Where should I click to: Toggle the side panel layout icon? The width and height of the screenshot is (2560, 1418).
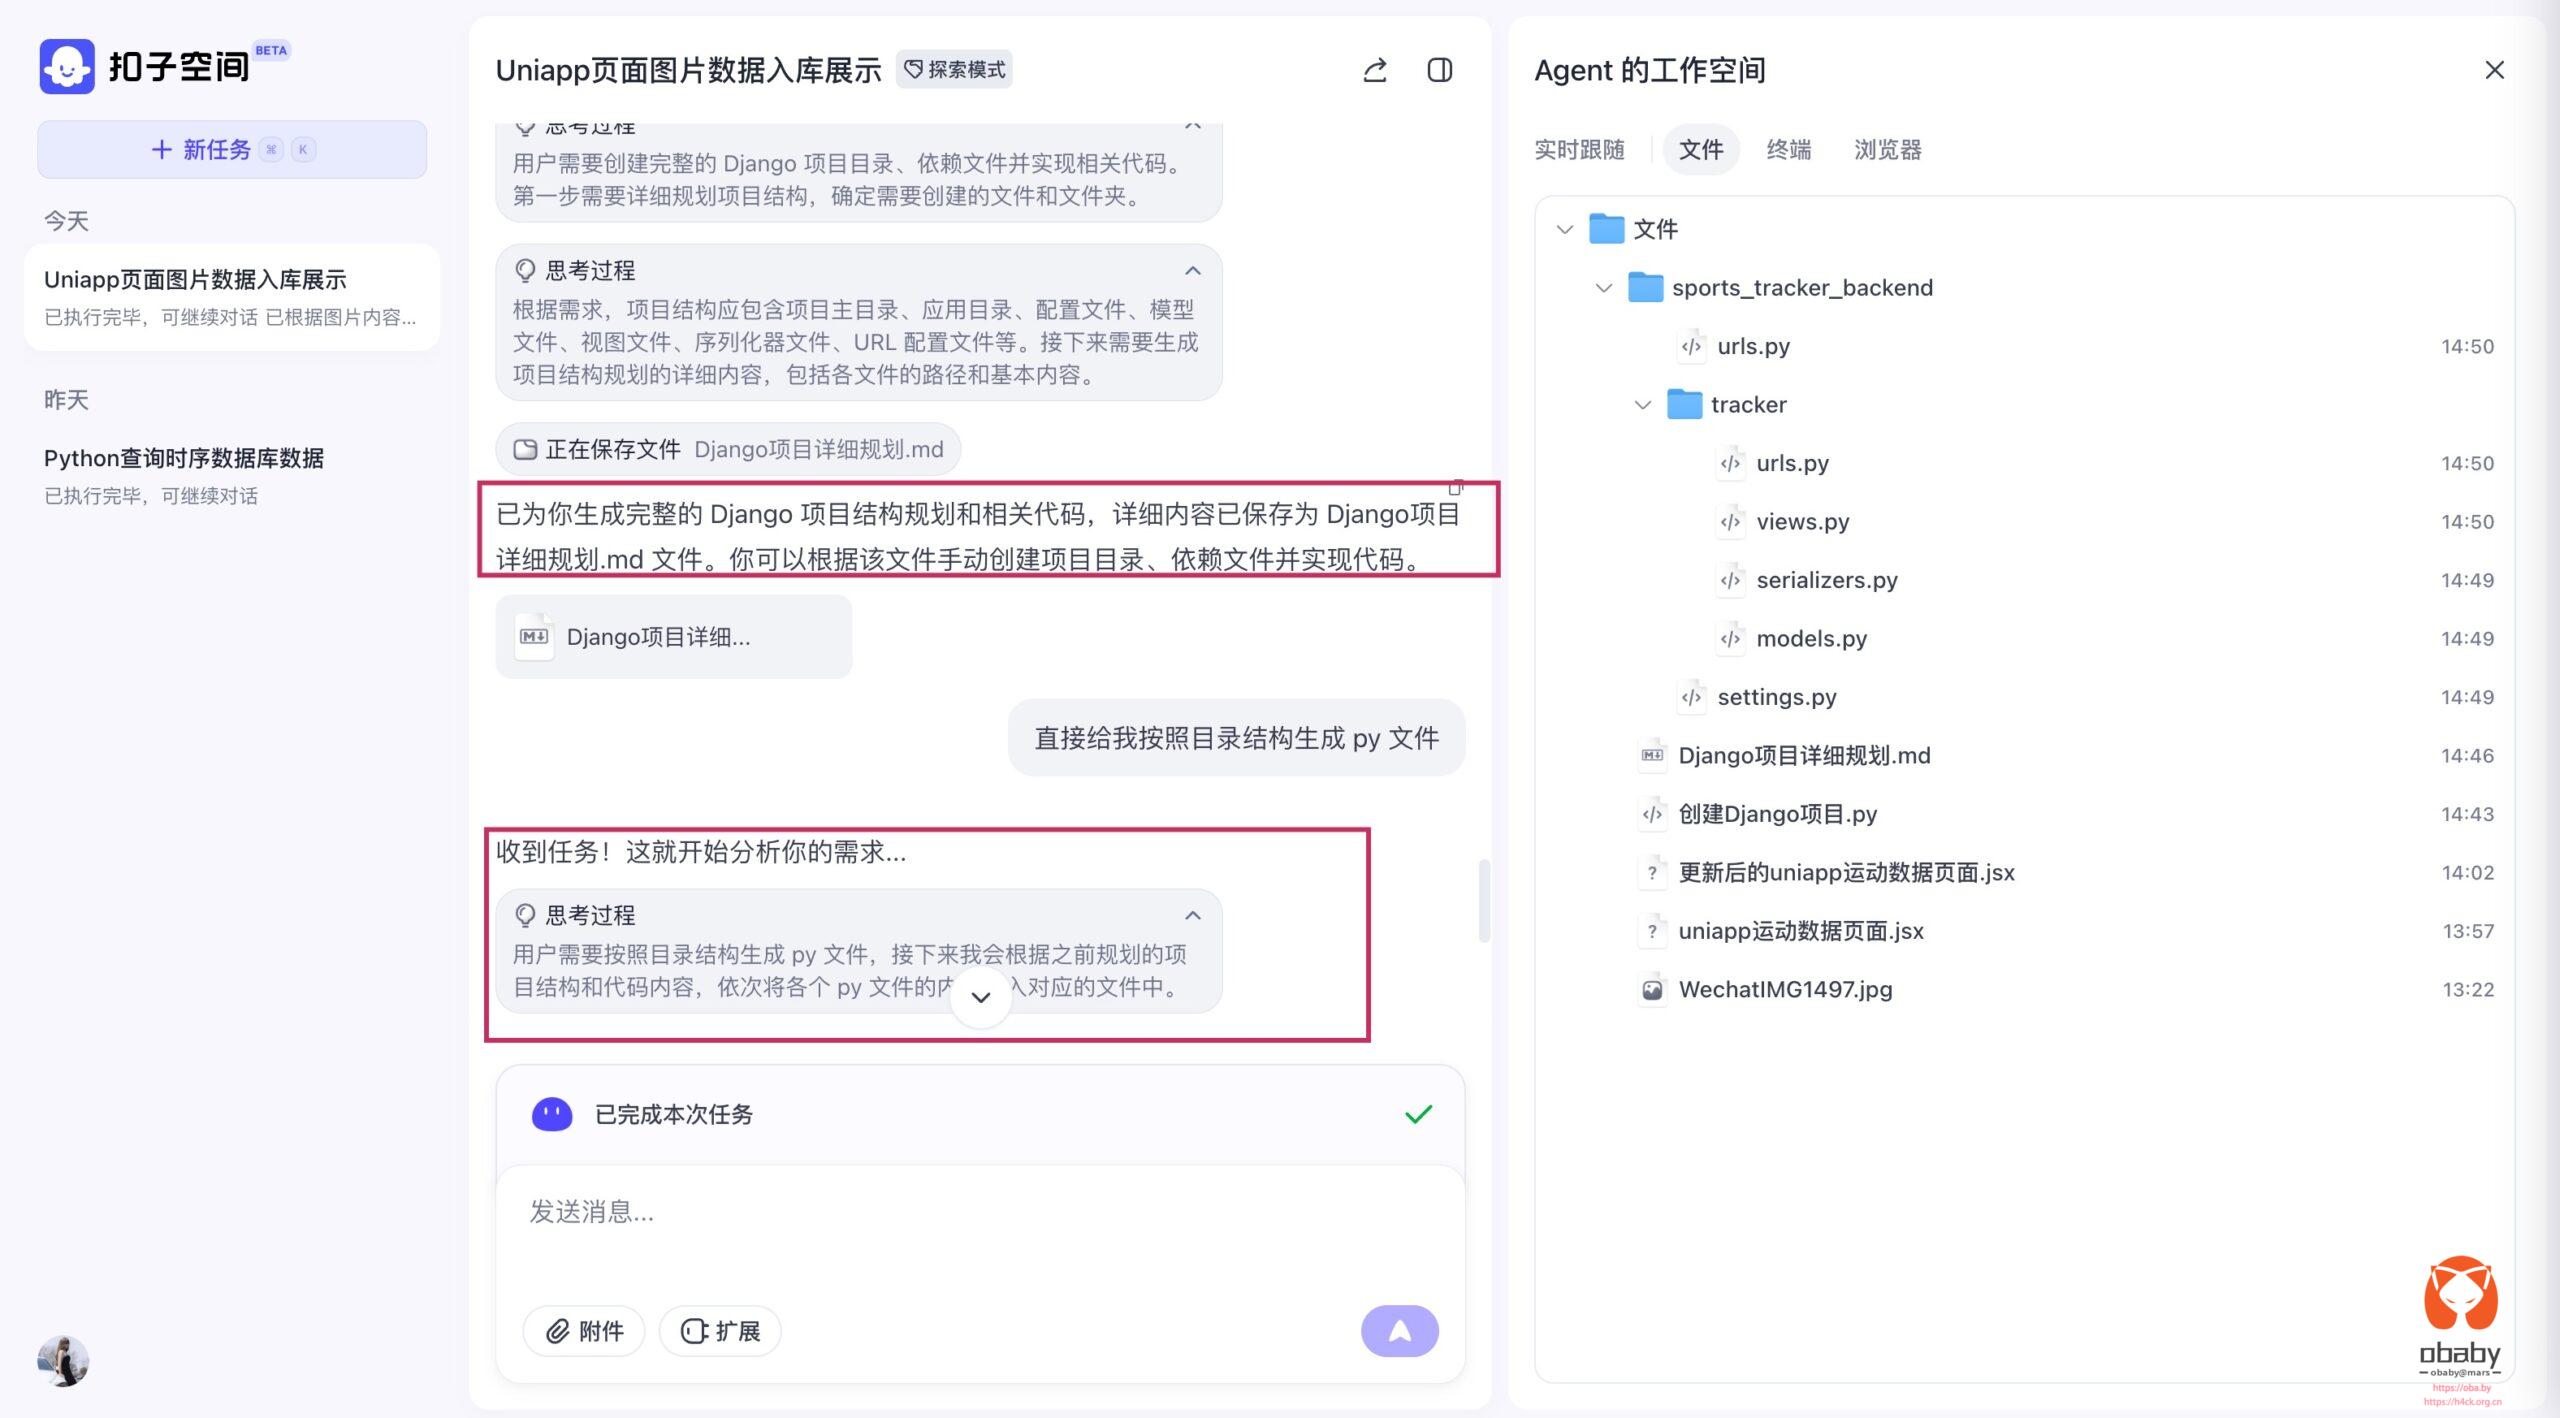pos(1439,70)
